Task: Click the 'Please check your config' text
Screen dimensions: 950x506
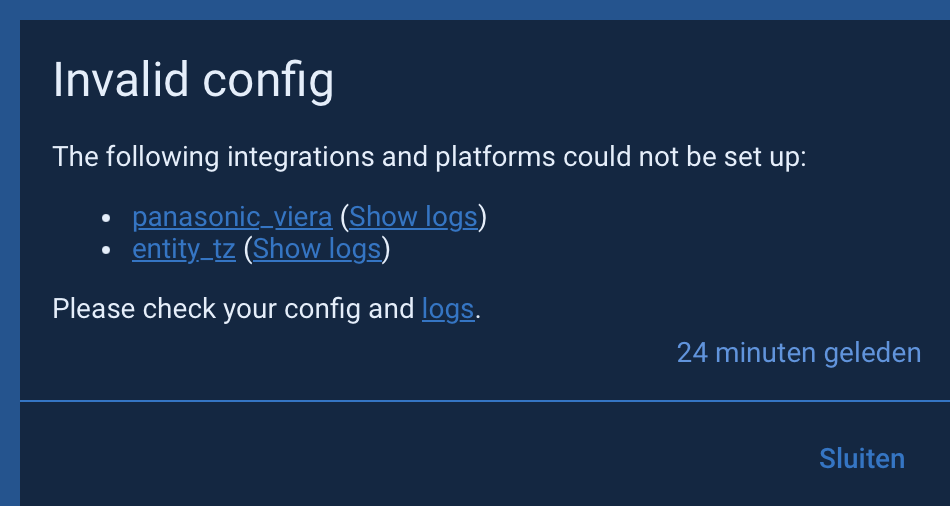Action: tap(232, 309)
